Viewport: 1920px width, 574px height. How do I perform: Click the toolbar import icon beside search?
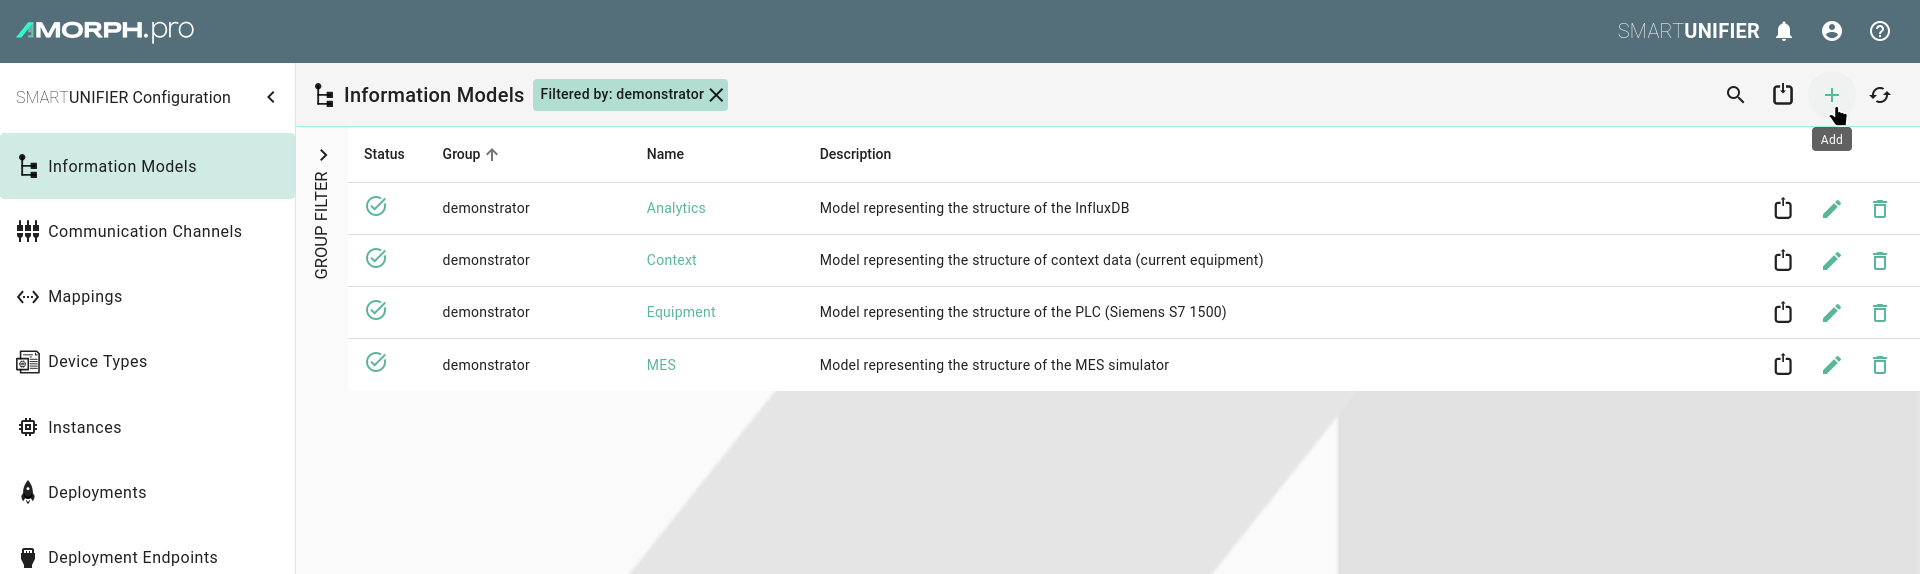[1783, 94]
